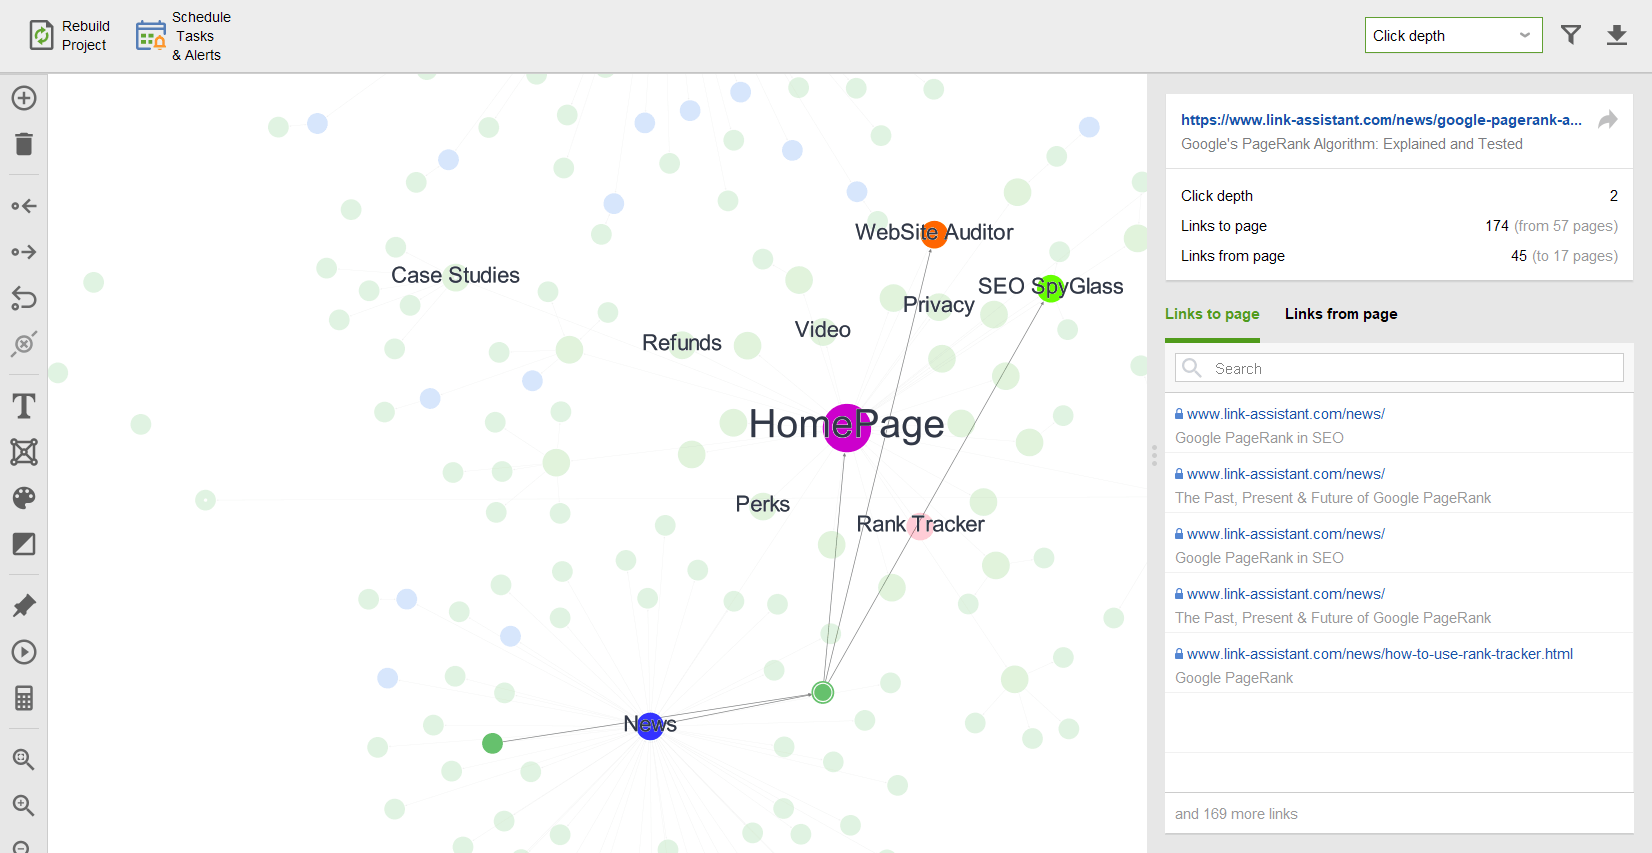1652x853 pixels.
Task: Click the trash delete icon
Action: (24, 144)
